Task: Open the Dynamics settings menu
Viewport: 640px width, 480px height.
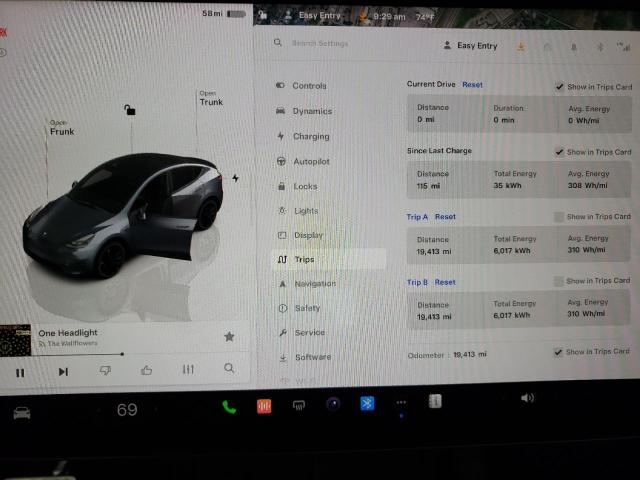Action: [x=304, y=111]
